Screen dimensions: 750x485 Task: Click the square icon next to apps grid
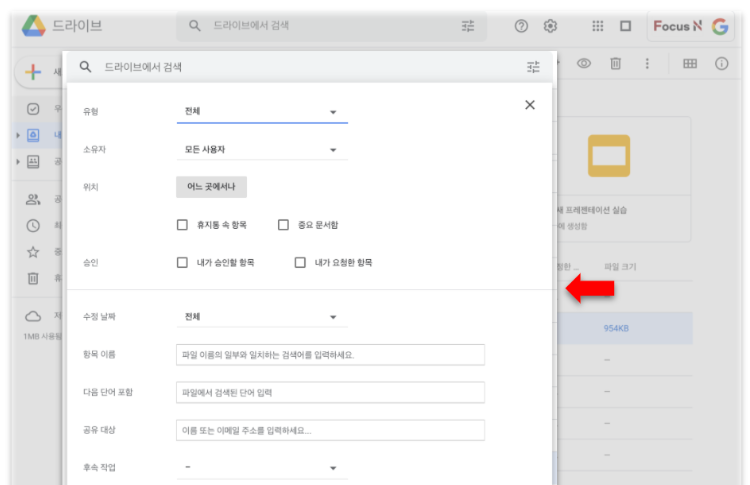tap(626, 26)
